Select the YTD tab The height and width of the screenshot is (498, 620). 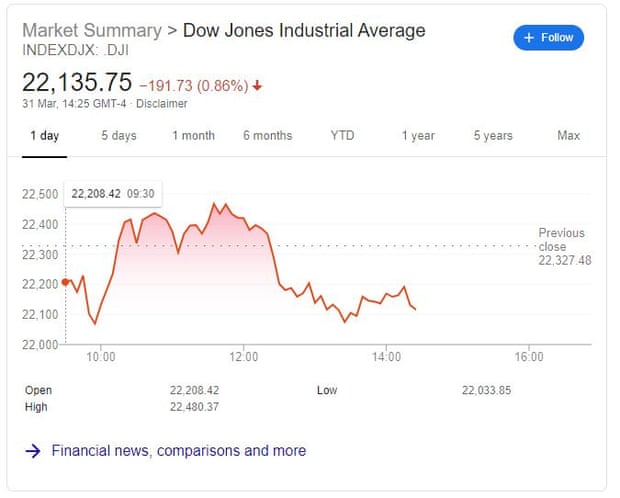point(342,136)
